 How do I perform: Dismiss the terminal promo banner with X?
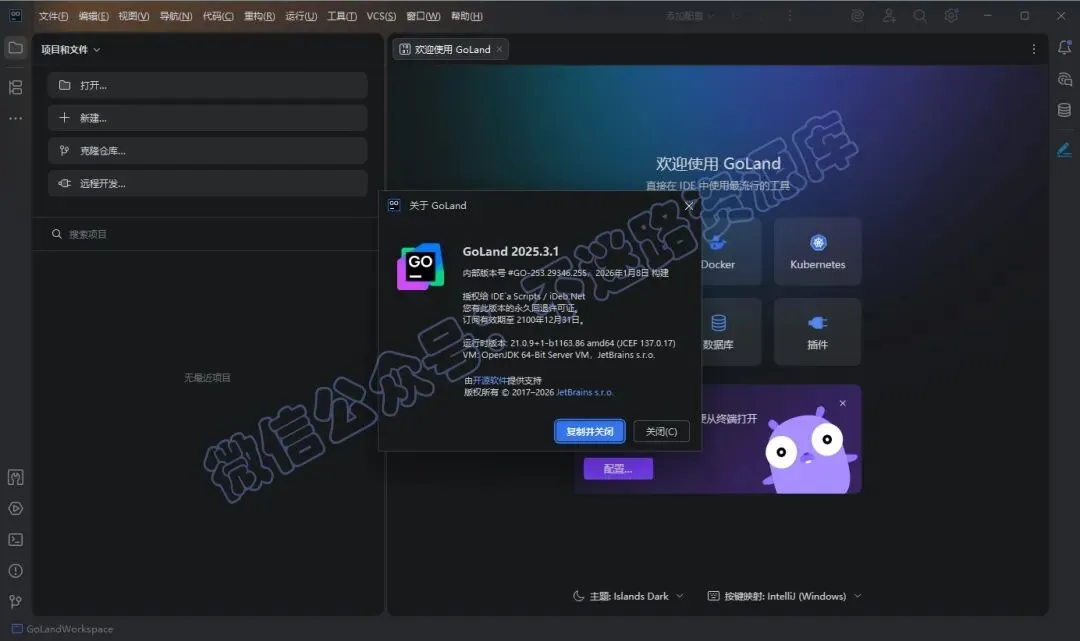[x=842, y=403]
